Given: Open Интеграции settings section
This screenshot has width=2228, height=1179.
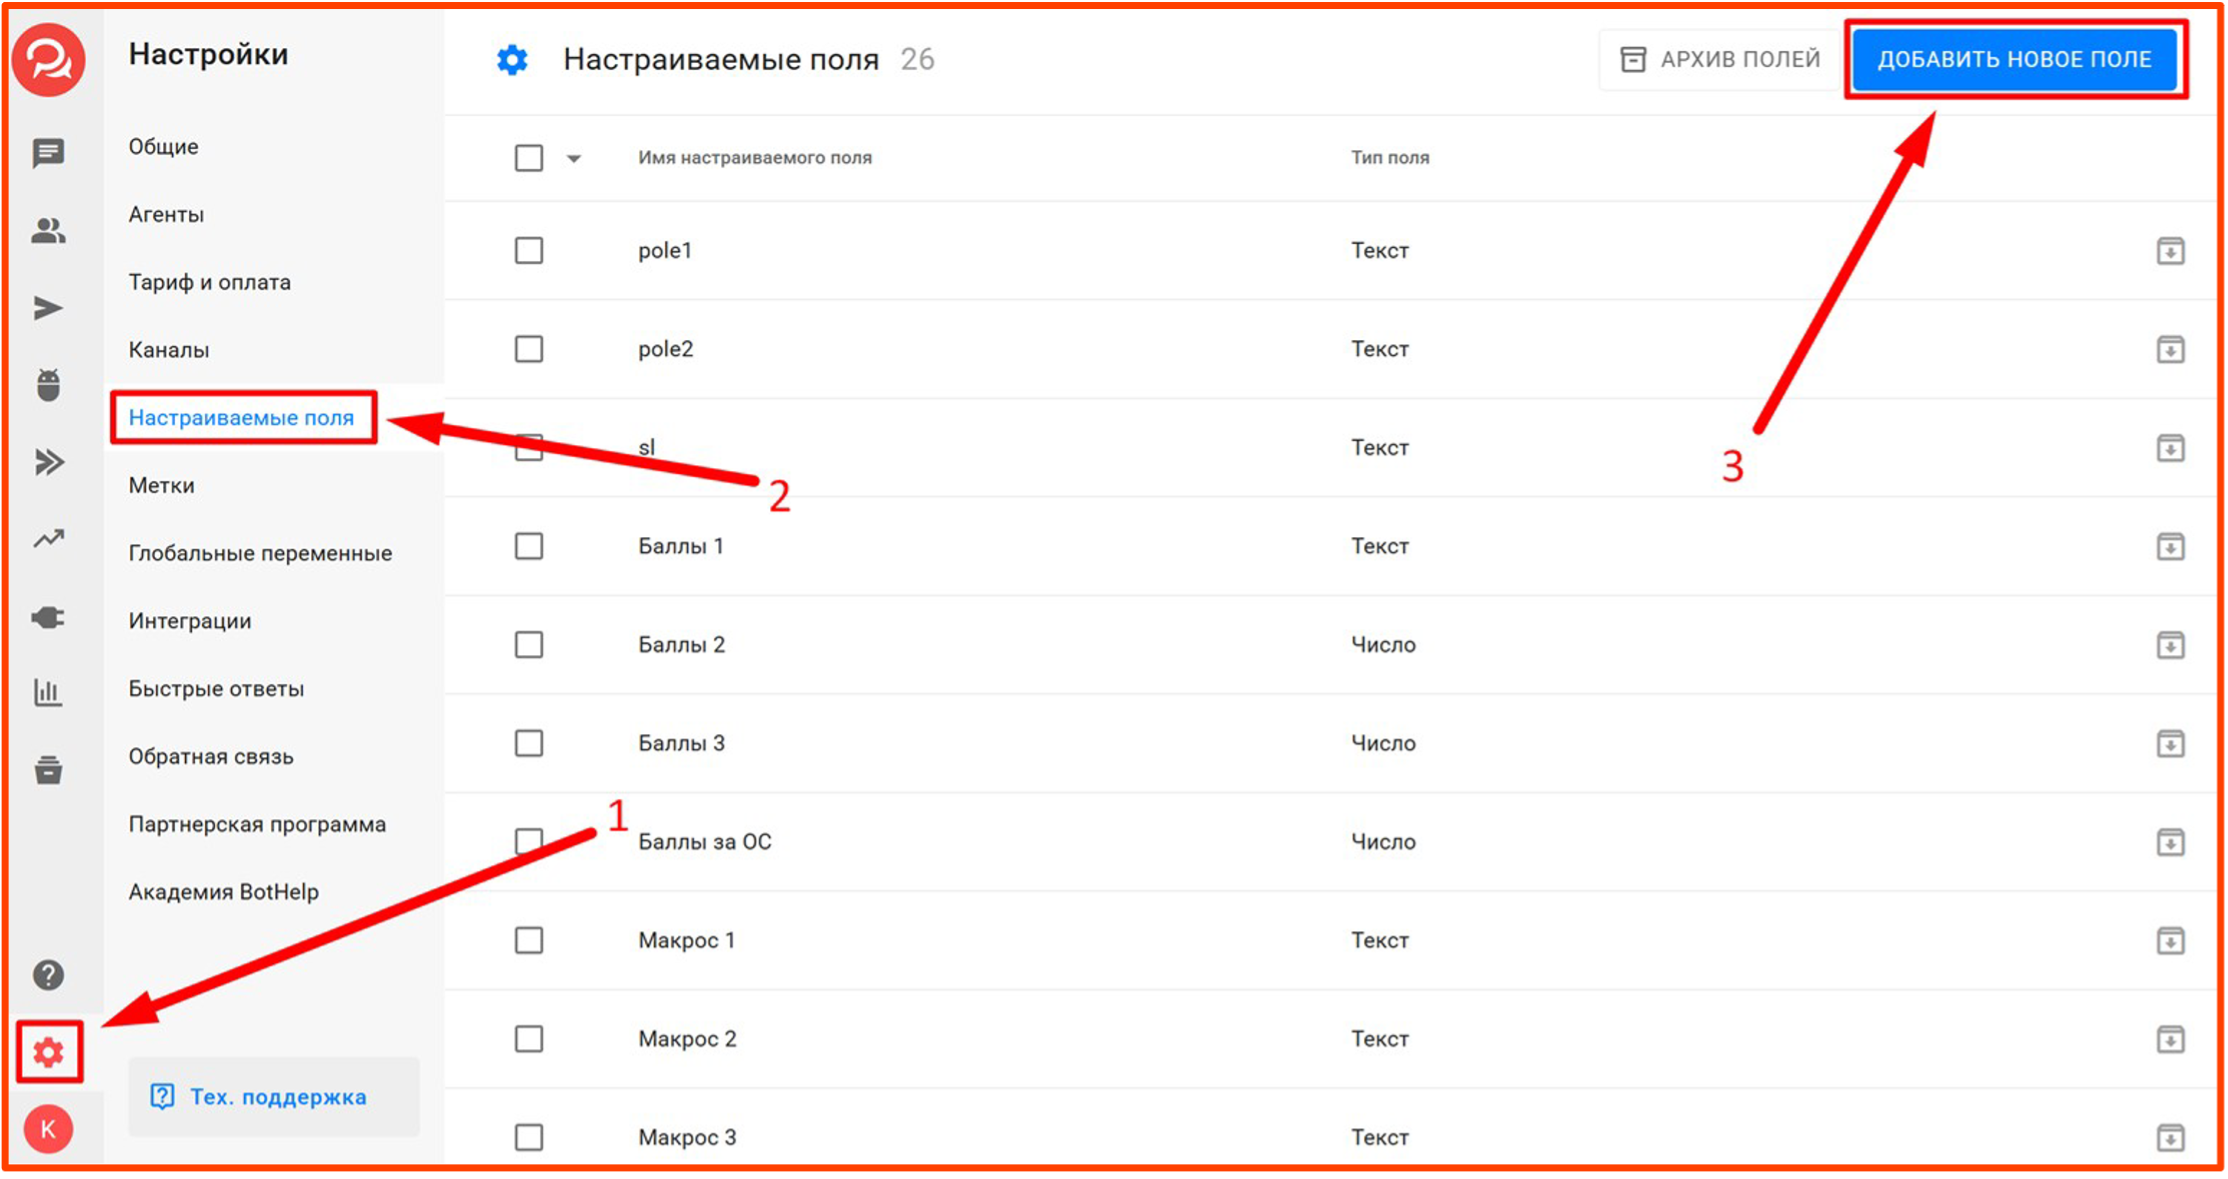Looking at the screenshot, I should pos(190,621).
